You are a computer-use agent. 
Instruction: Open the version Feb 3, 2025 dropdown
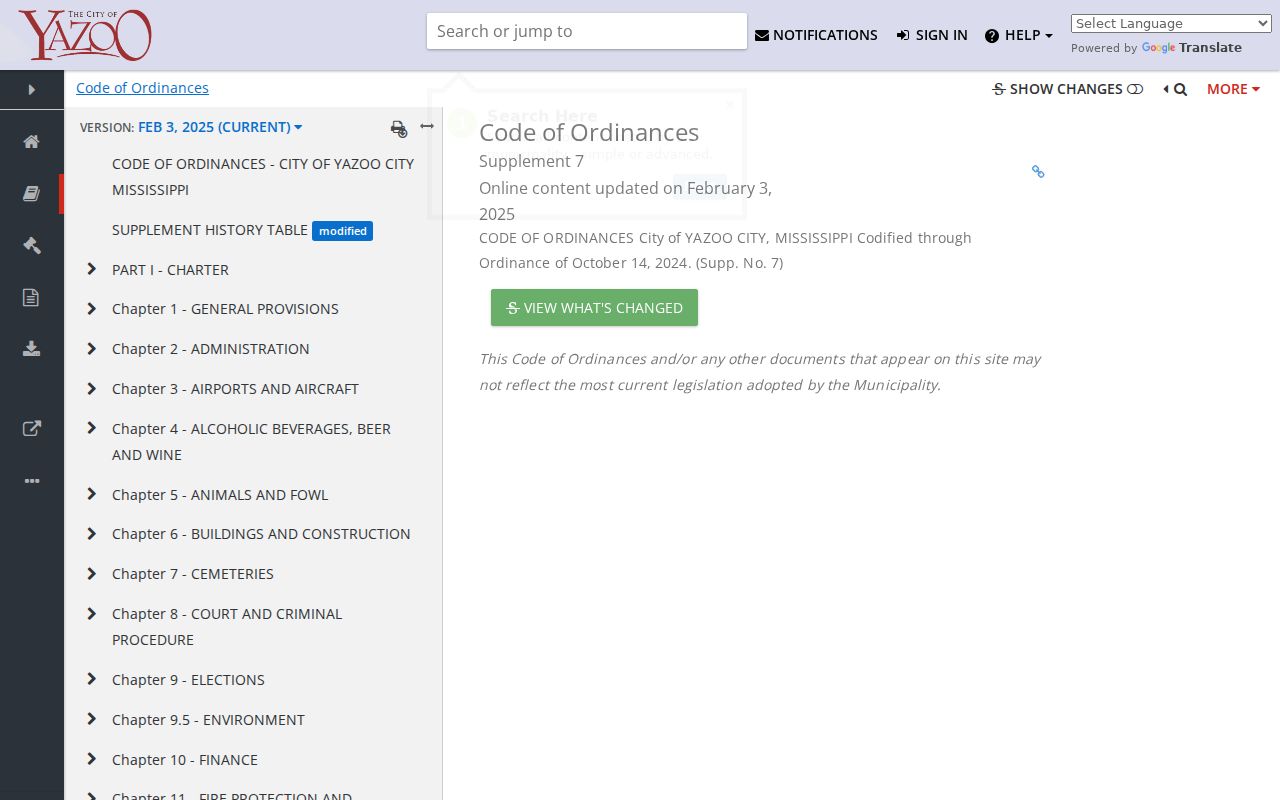pyautogui.click(x=220, y=127)
